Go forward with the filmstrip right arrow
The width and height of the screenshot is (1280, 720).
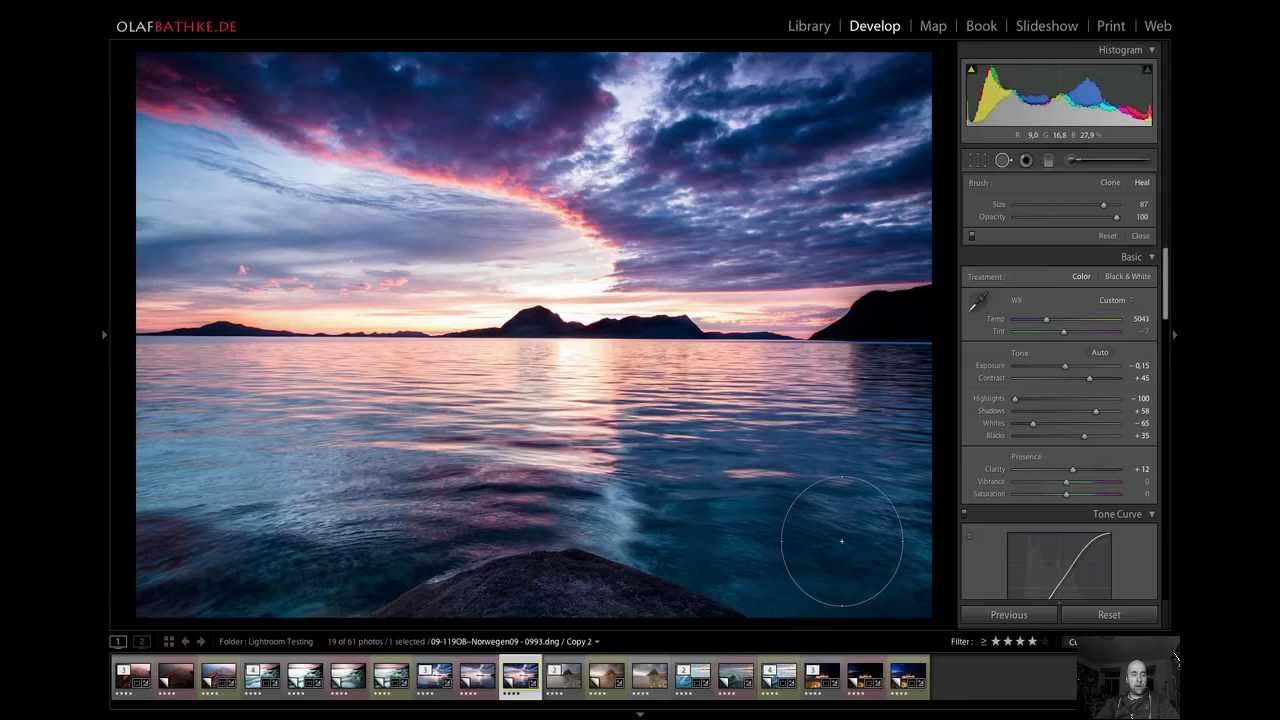[x=201, y=642]
